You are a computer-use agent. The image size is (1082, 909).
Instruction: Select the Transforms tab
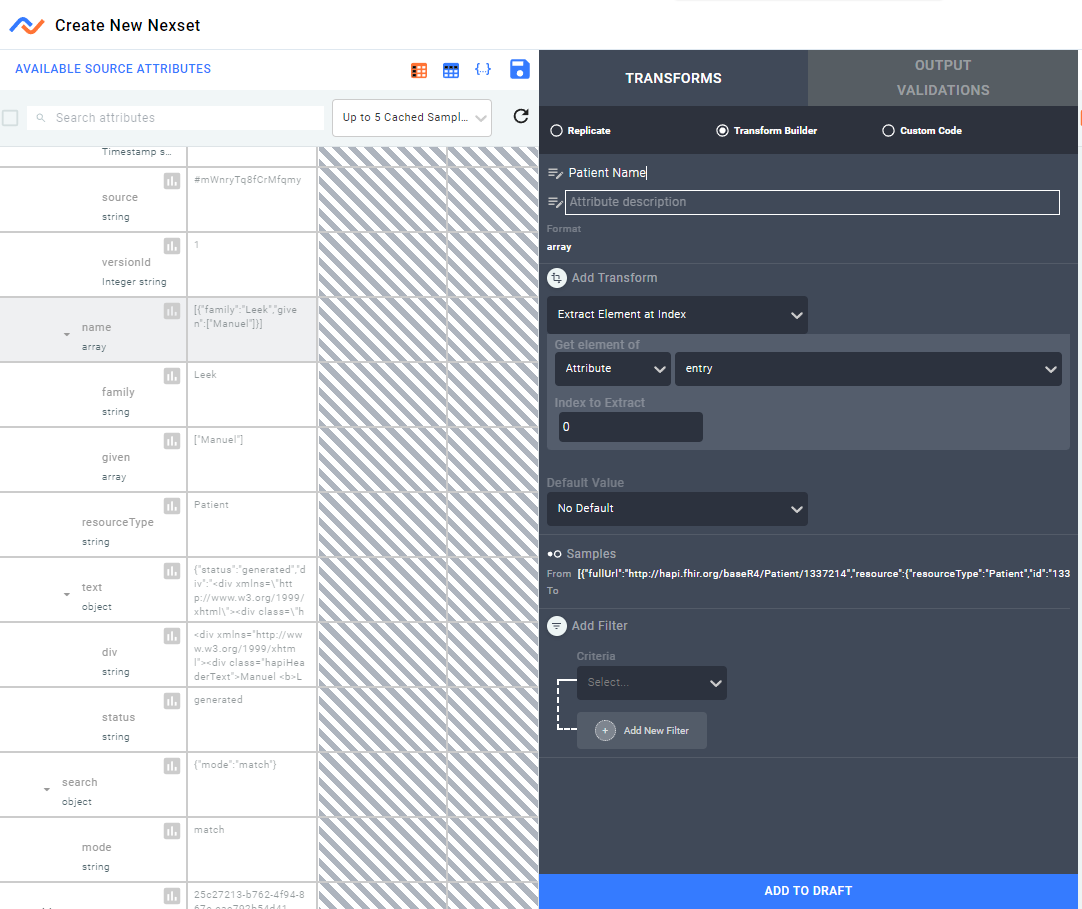coord(673,78)
